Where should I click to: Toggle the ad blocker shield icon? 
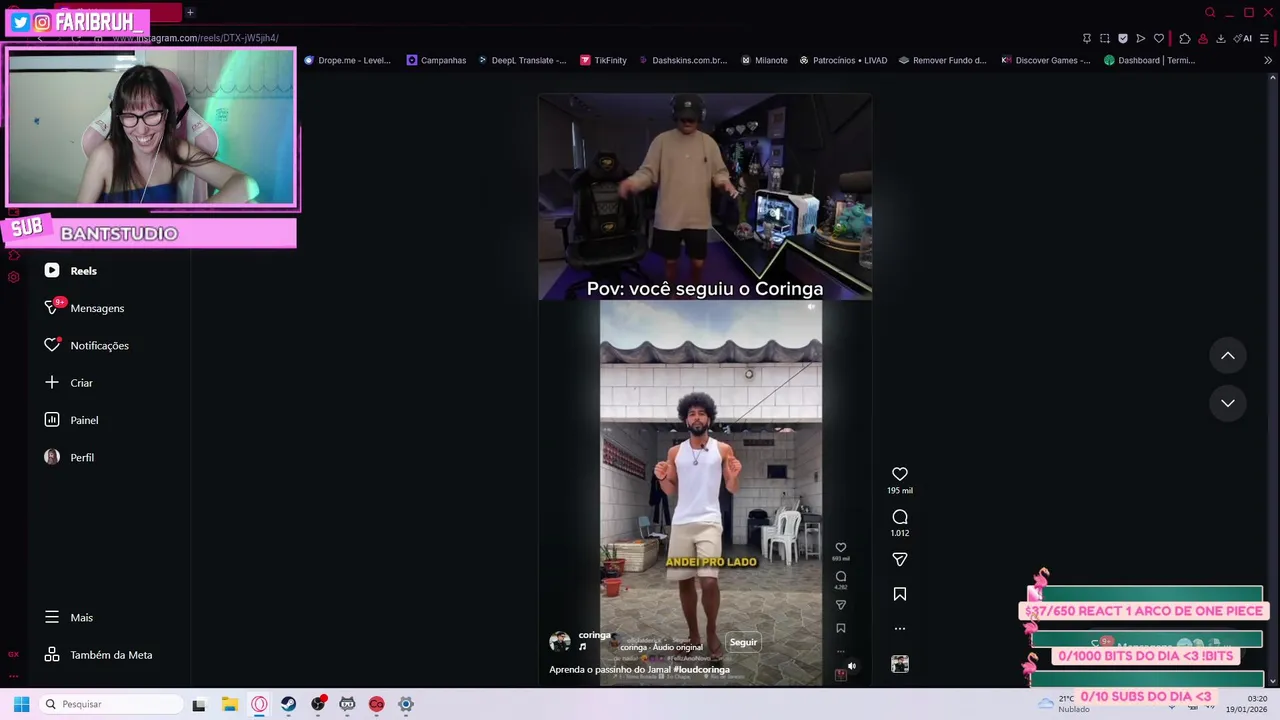pos(1123,38)
